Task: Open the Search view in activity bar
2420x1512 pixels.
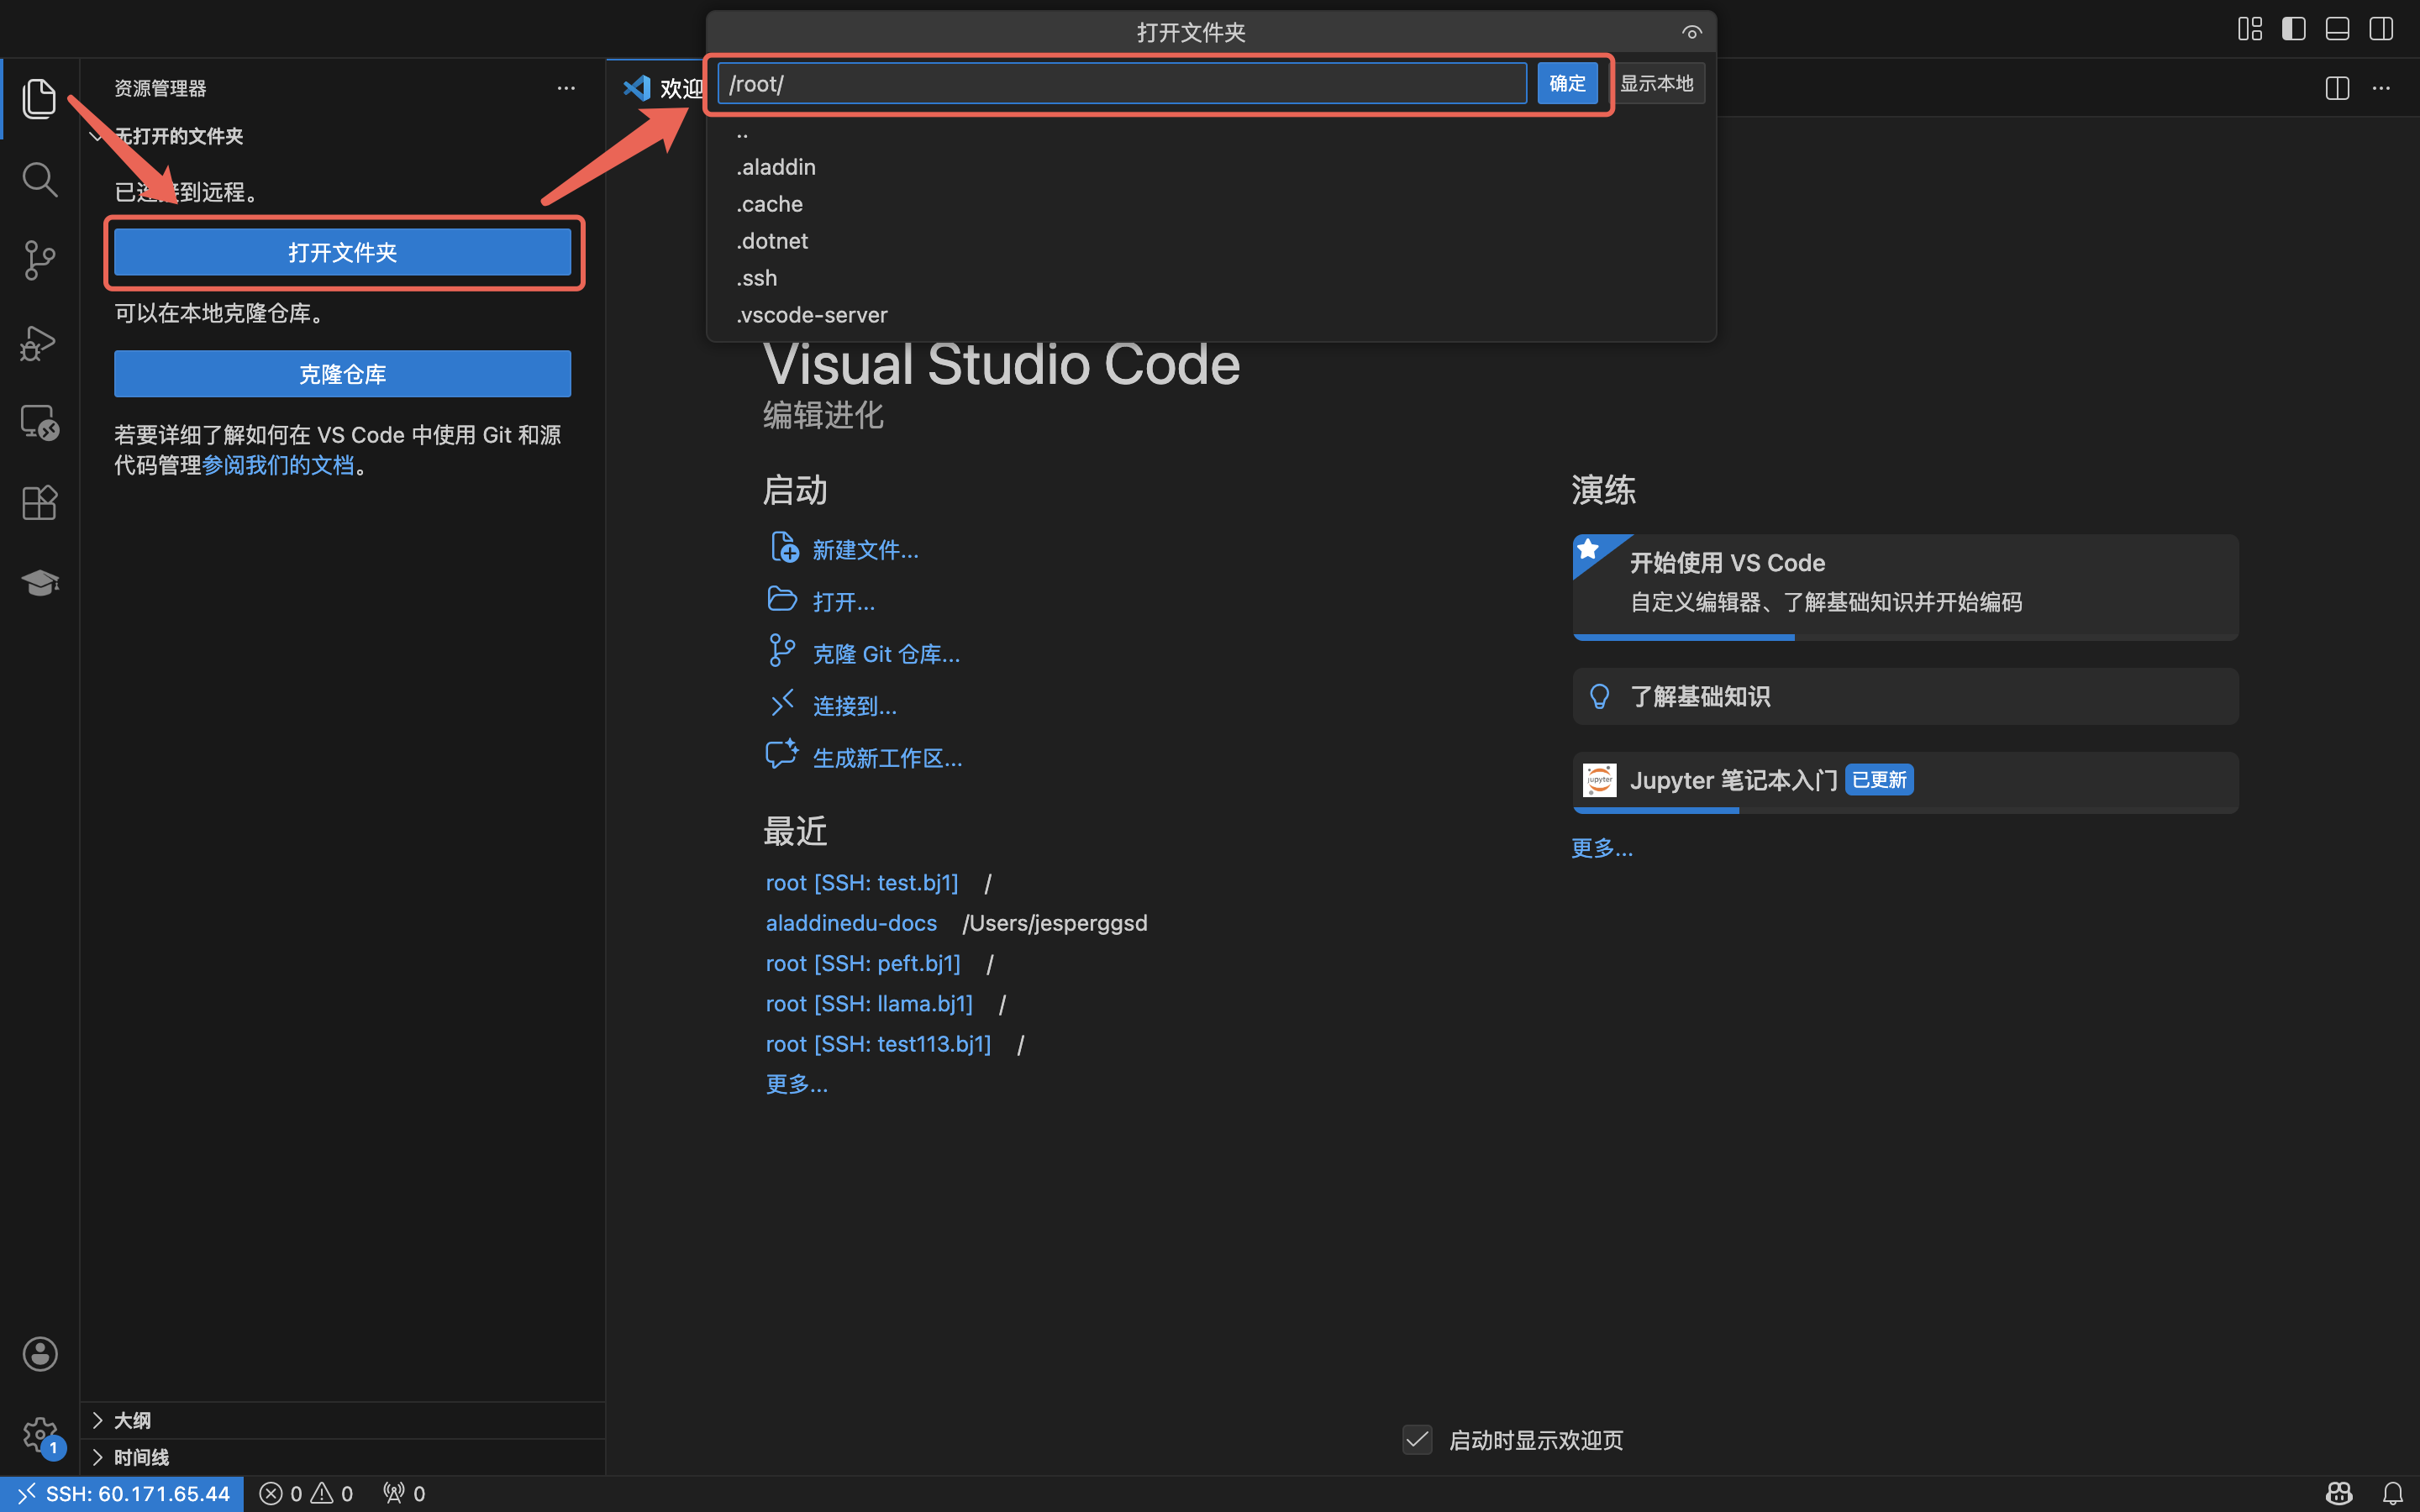Action: [x=39, y=180]
